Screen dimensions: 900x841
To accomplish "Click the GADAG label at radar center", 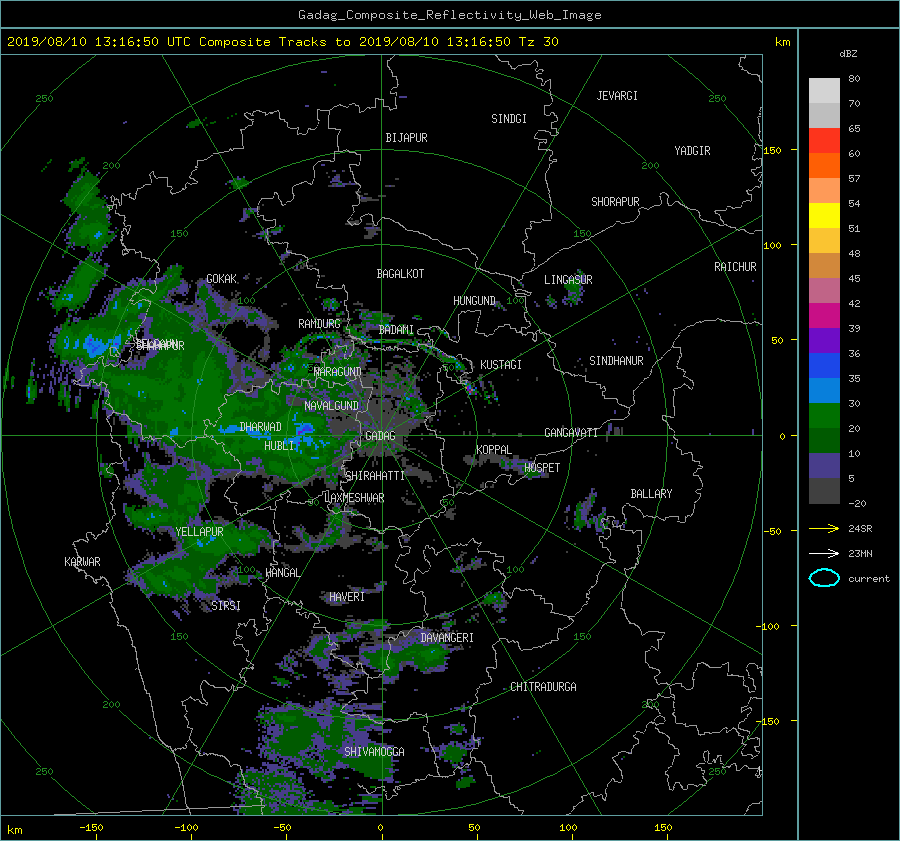I will 380,436.
